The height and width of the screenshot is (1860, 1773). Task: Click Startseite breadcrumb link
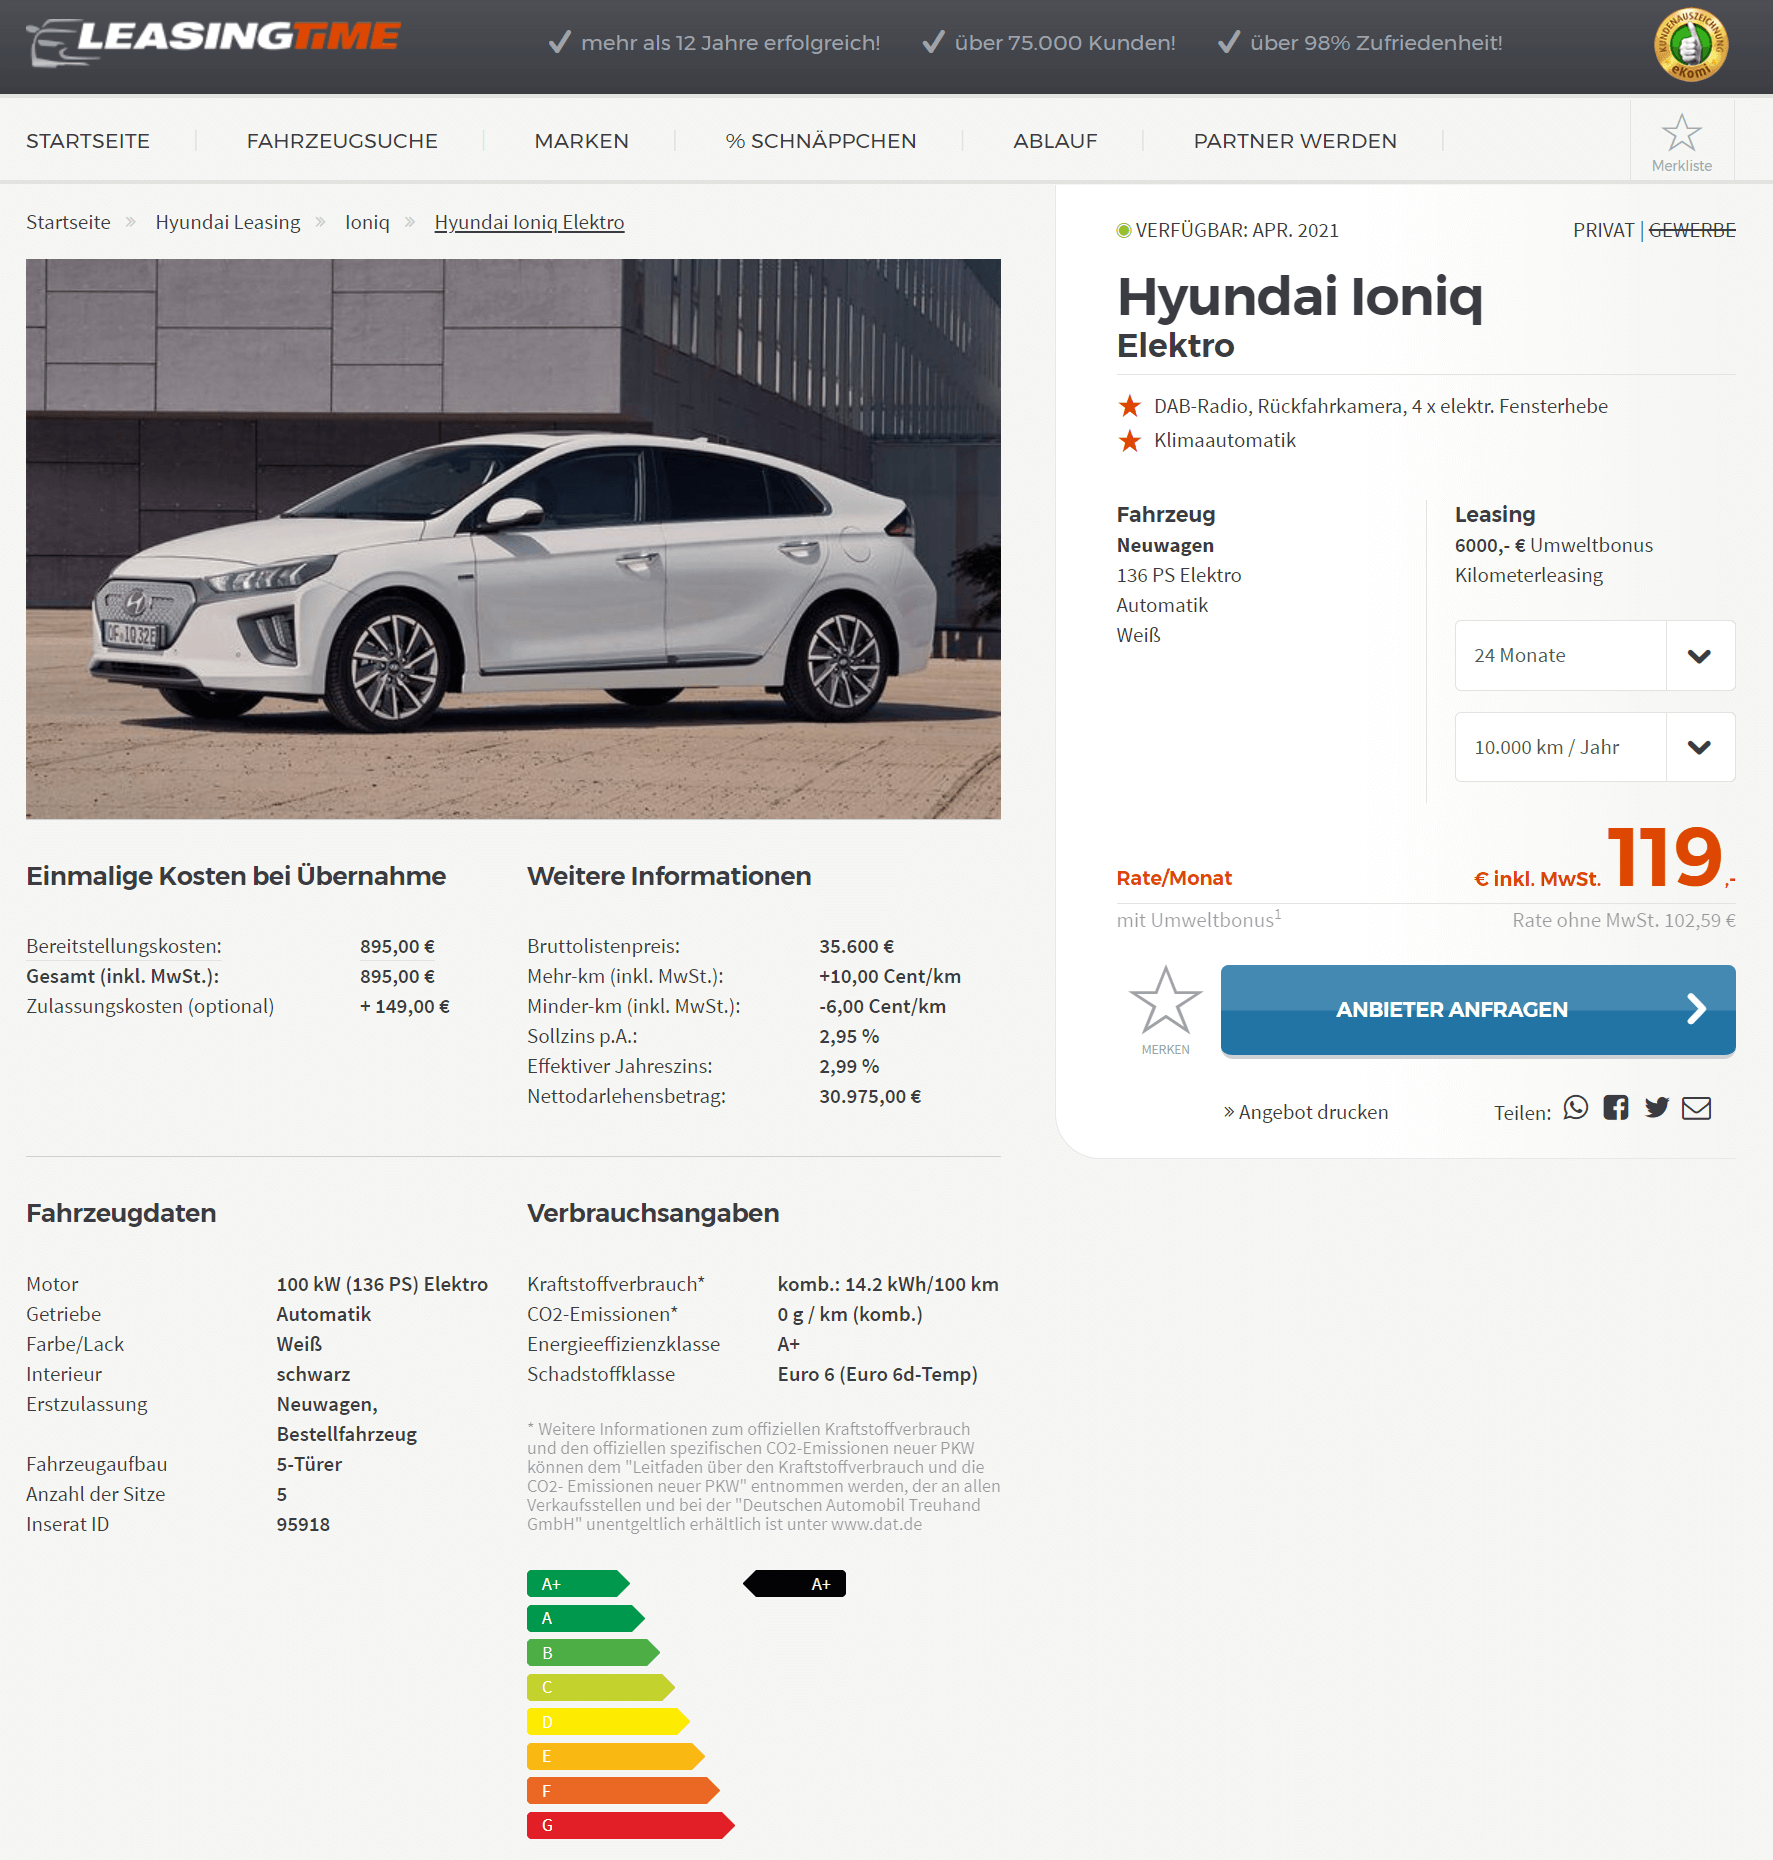(x=68, y=222)
